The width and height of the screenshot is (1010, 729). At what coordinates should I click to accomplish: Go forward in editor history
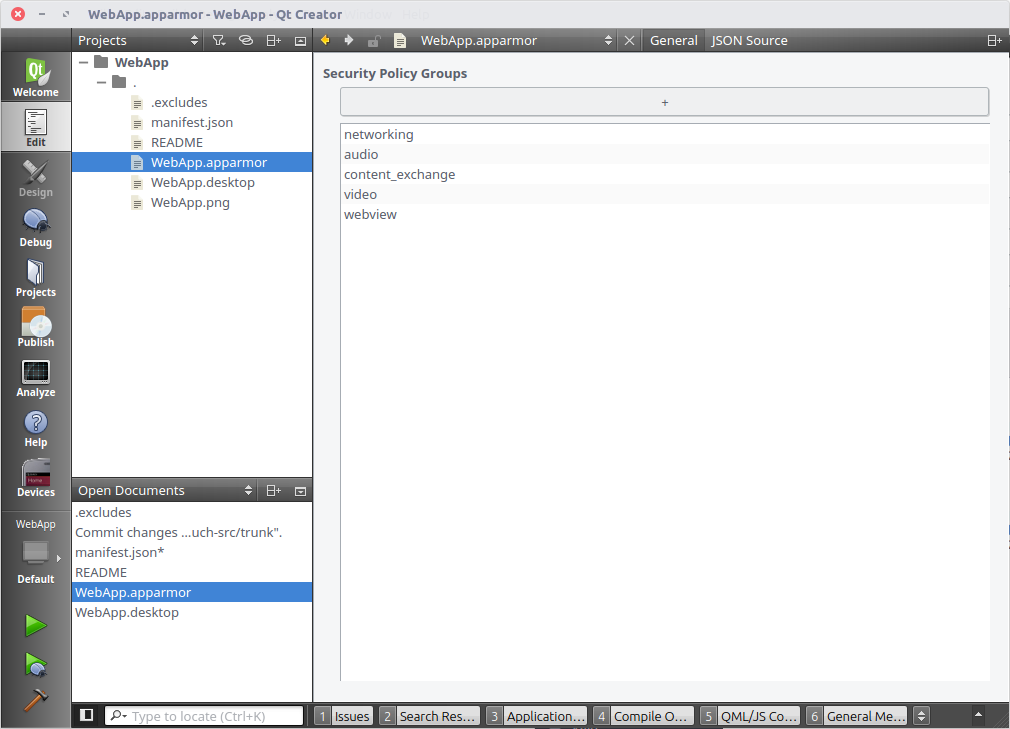point(348,41)
